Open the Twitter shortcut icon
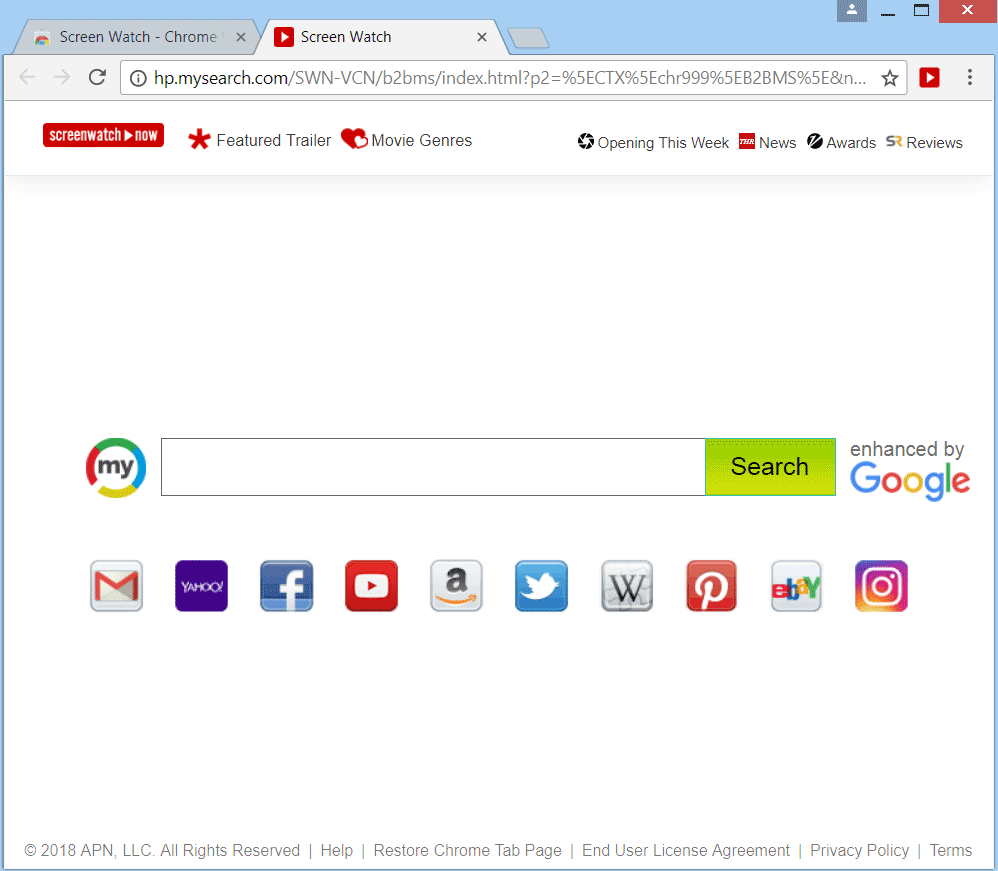The width and height of the screenshot is (998, 871). (542, 586)
